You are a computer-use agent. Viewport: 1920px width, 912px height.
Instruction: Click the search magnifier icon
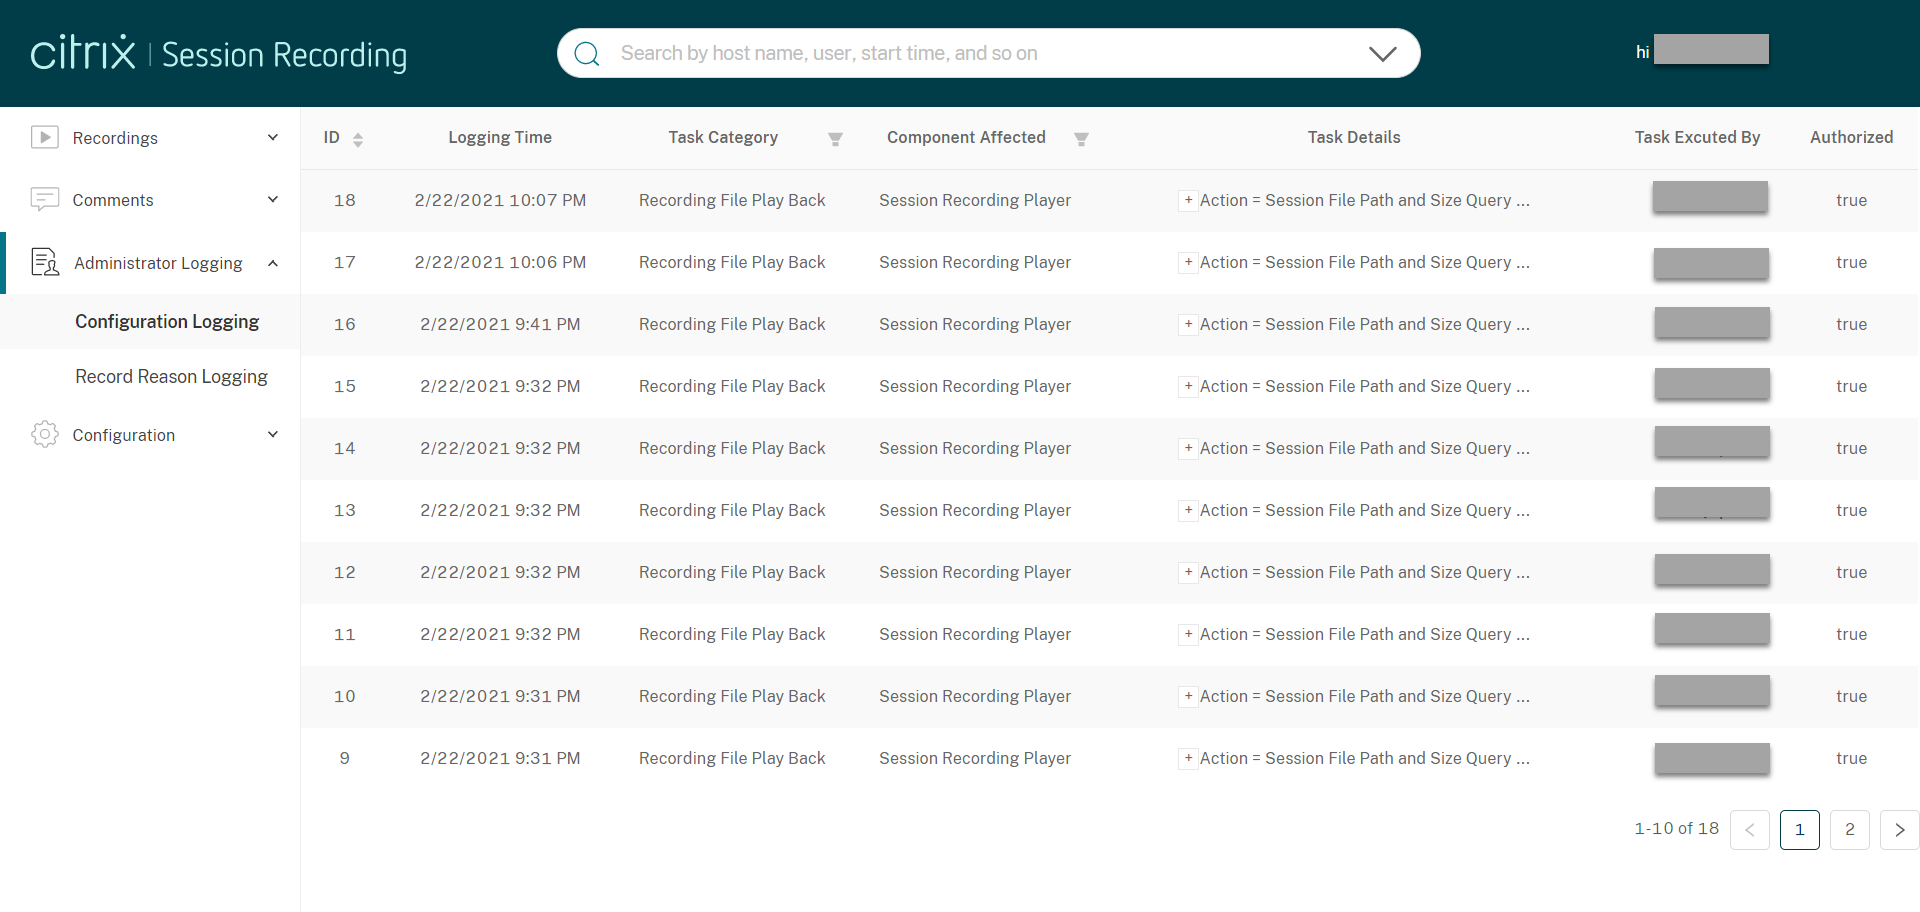tap(587, 54)
